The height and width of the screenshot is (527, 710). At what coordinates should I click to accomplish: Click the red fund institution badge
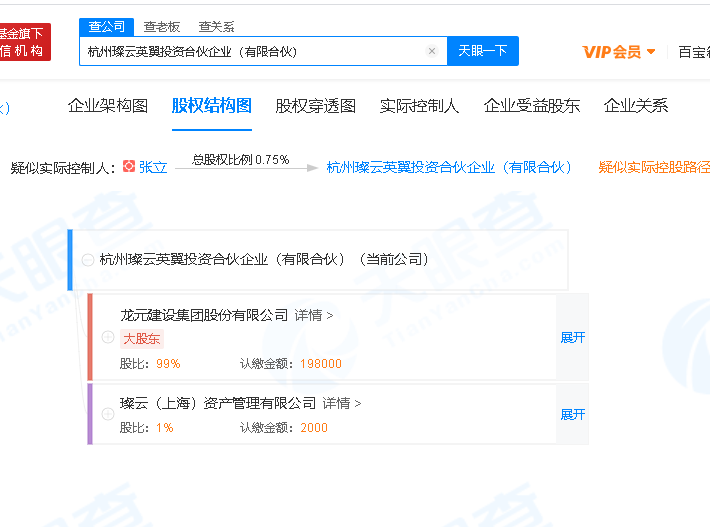click(x=25, y=42)
